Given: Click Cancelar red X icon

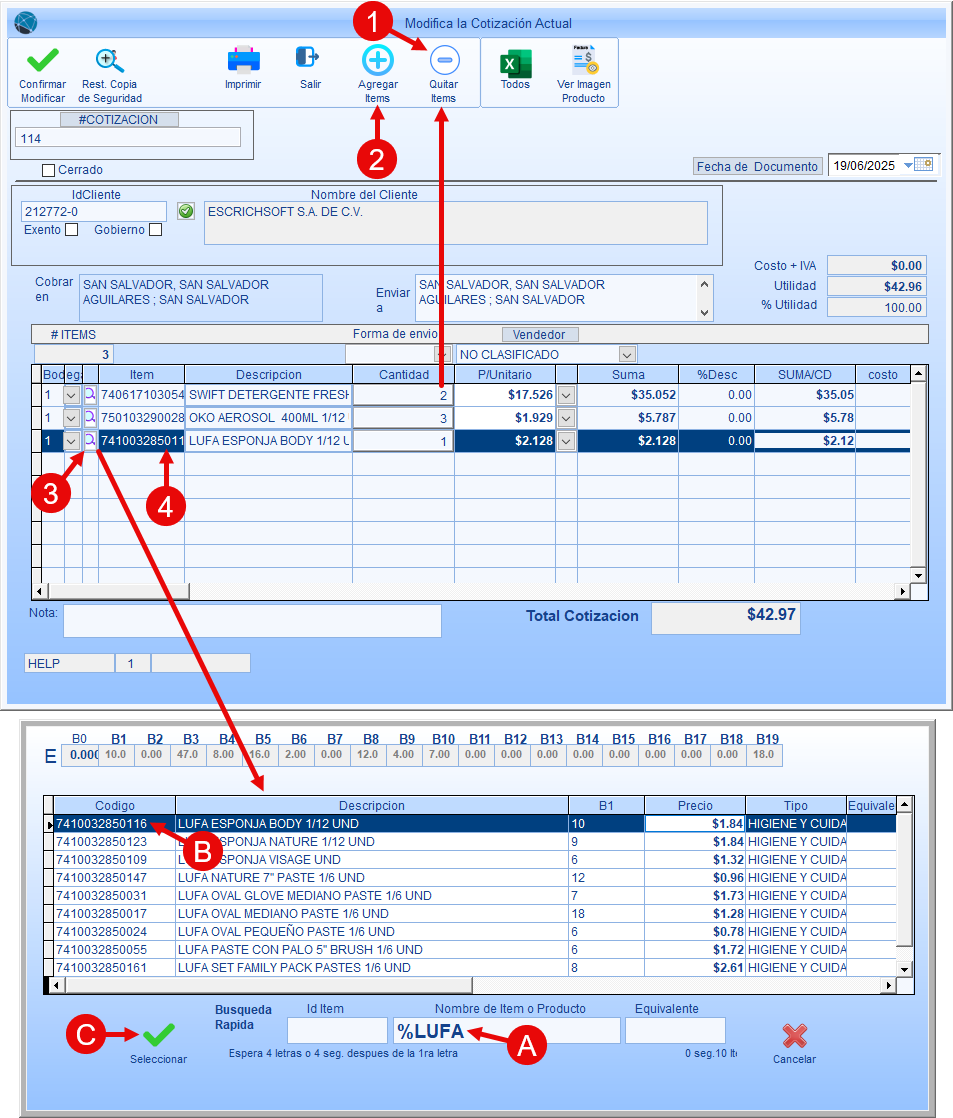Looking at the screenshot, I should (x=795, y=1035).
